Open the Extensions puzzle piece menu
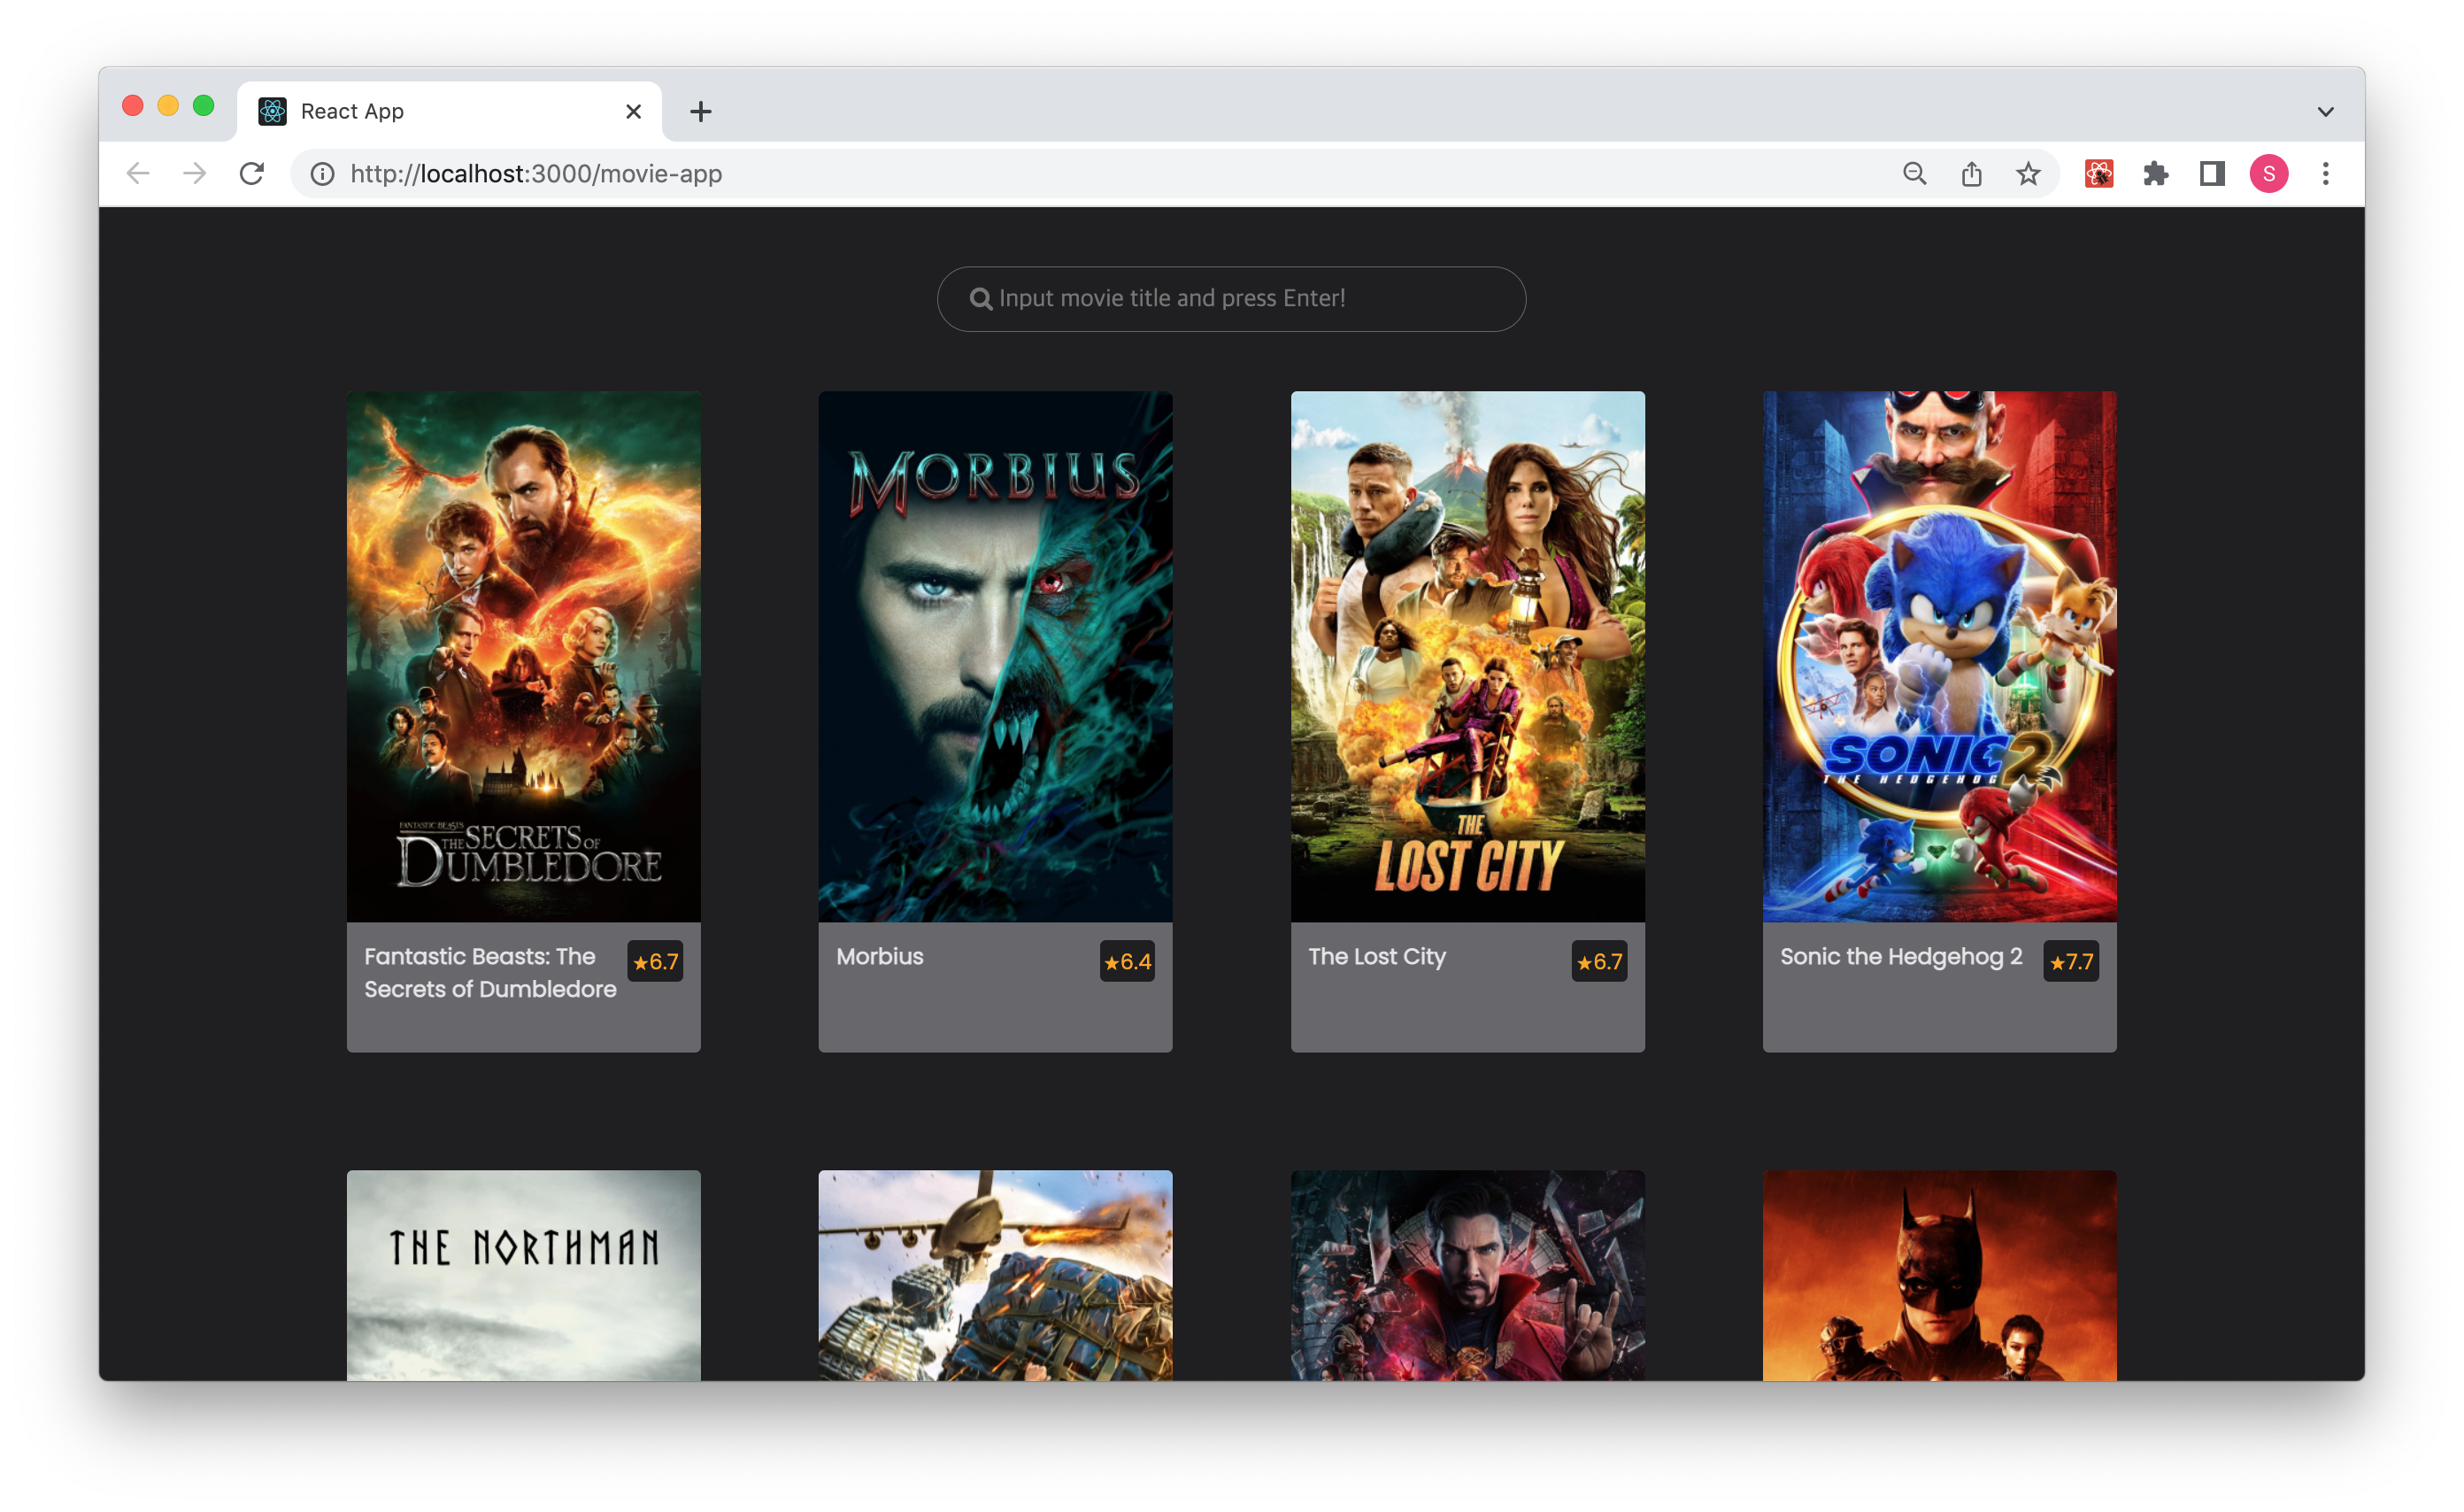 tap(2156, 174)
